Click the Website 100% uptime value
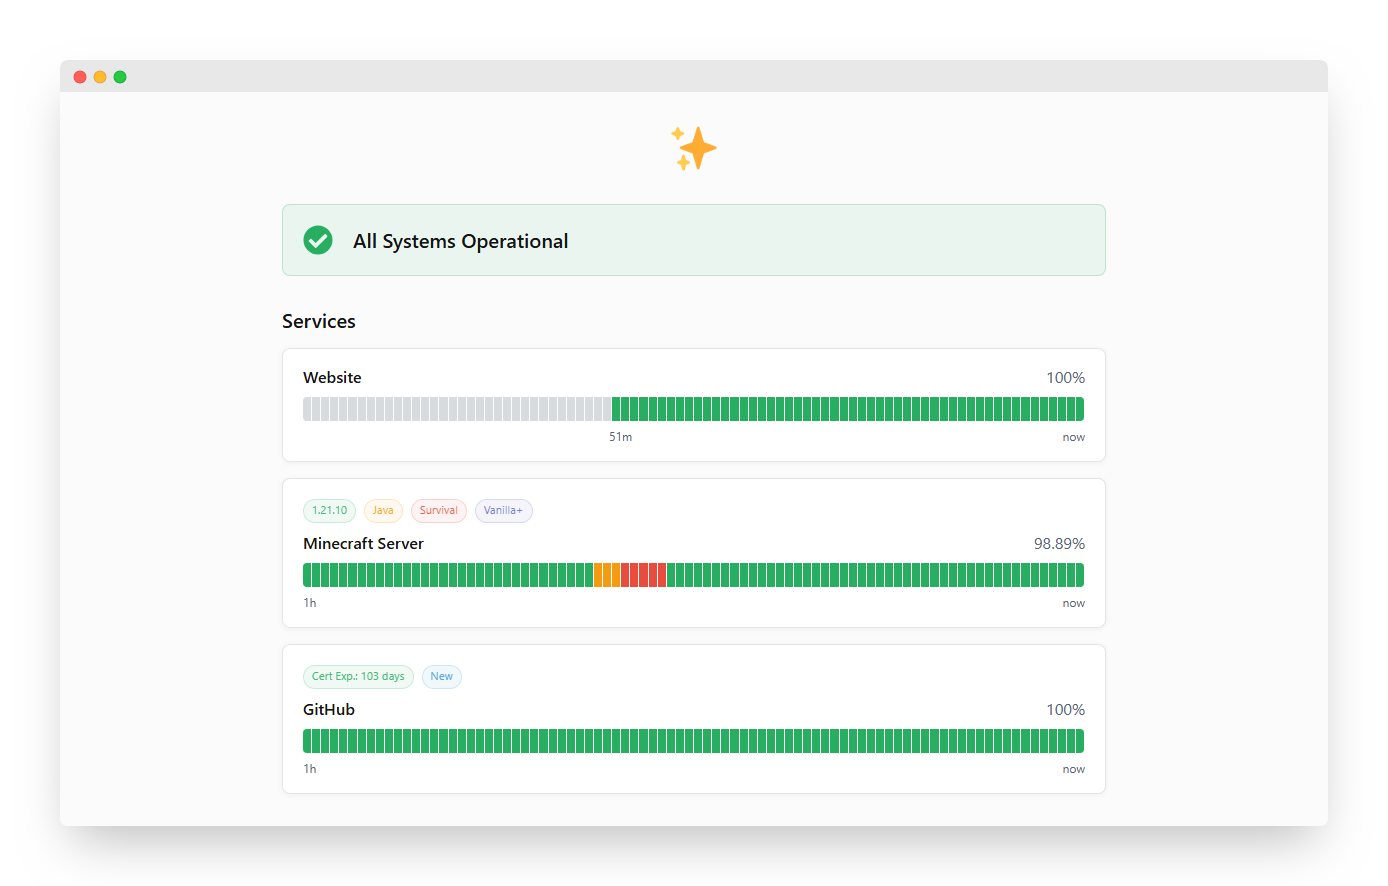Screen dimensions: 1388x886 1065,377
